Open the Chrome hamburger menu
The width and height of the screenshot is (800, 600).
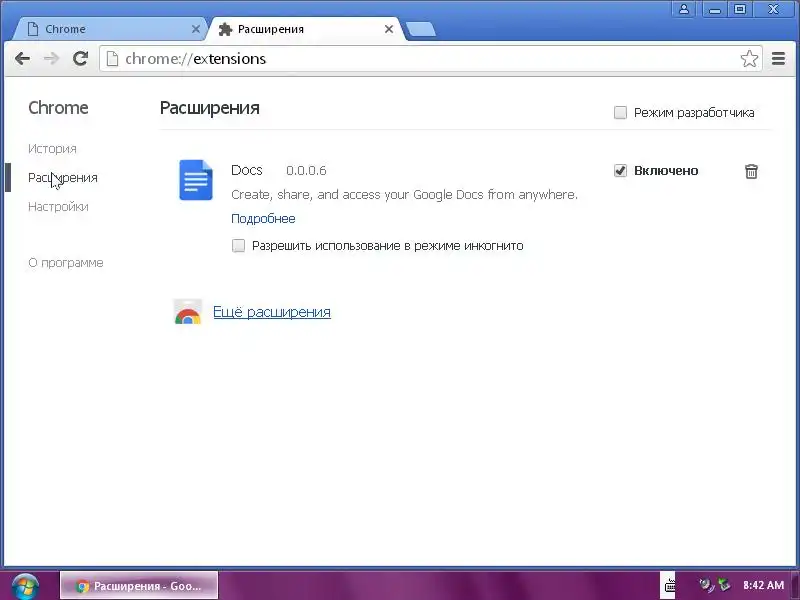(778, 59)
